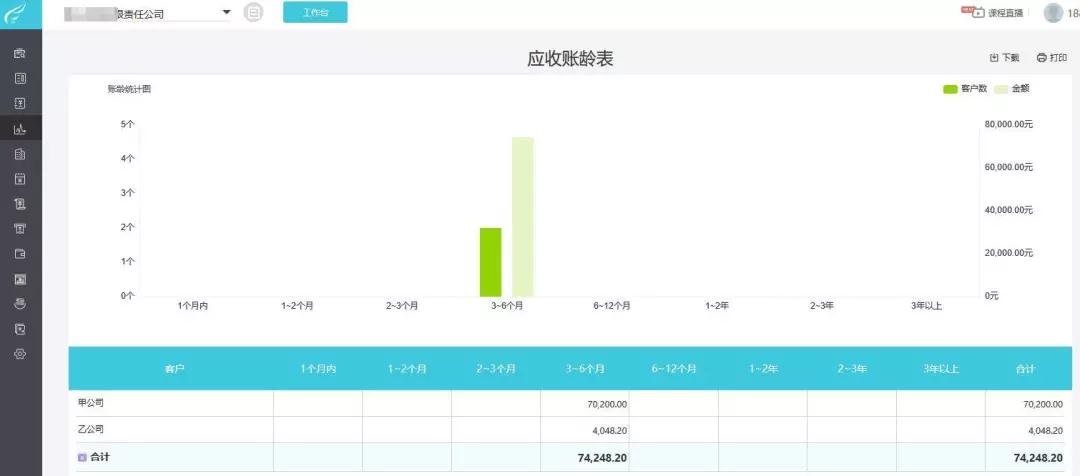Open the calendar icon in sidebar
1080x476 pixels.
(x=20, y=179)
